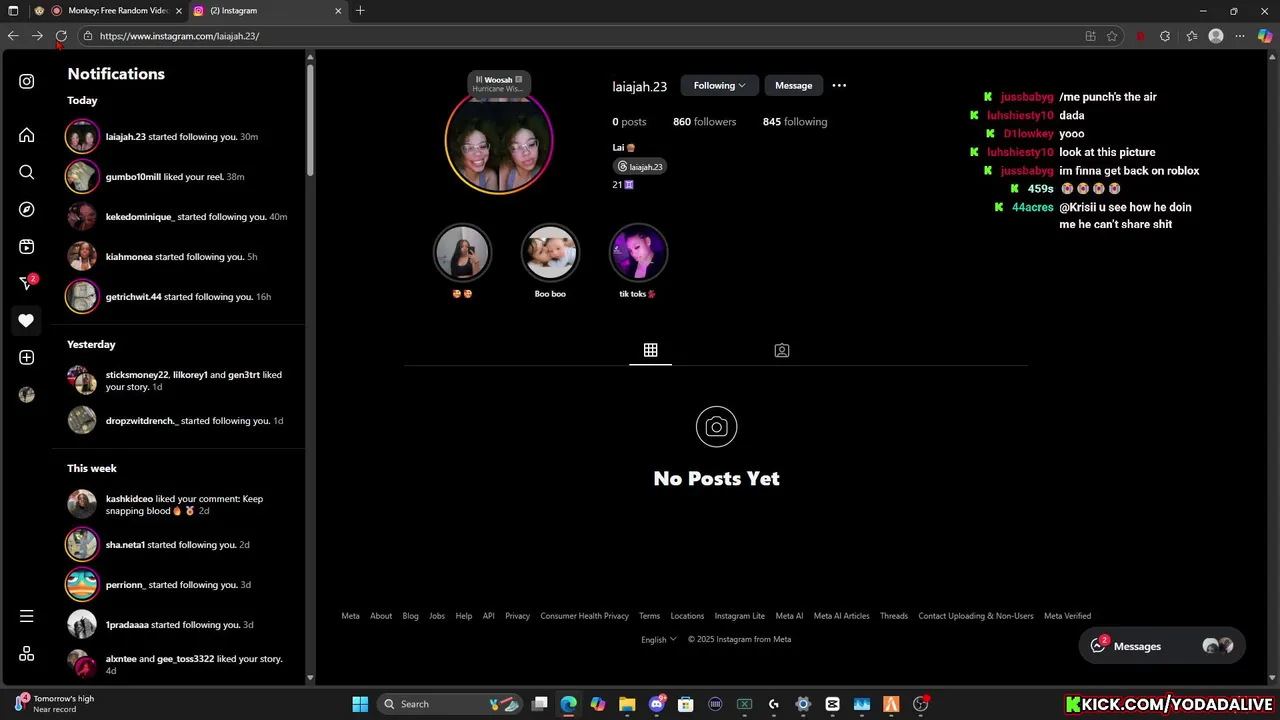Open the weather widget Tomorrow's high

click(x=55, y=704)
